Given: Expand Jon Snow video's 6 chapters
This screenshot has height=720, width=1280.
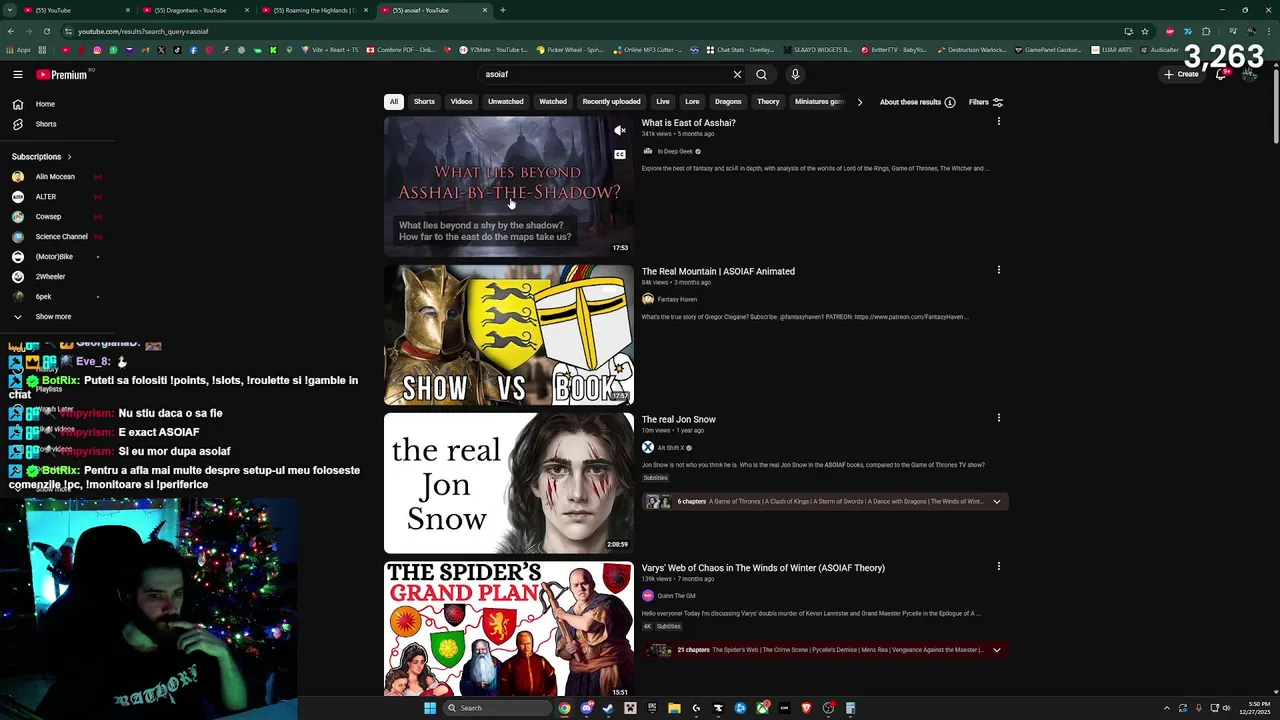Looking at the screenshot, I should pyautogui.click(x=996, y=502).
